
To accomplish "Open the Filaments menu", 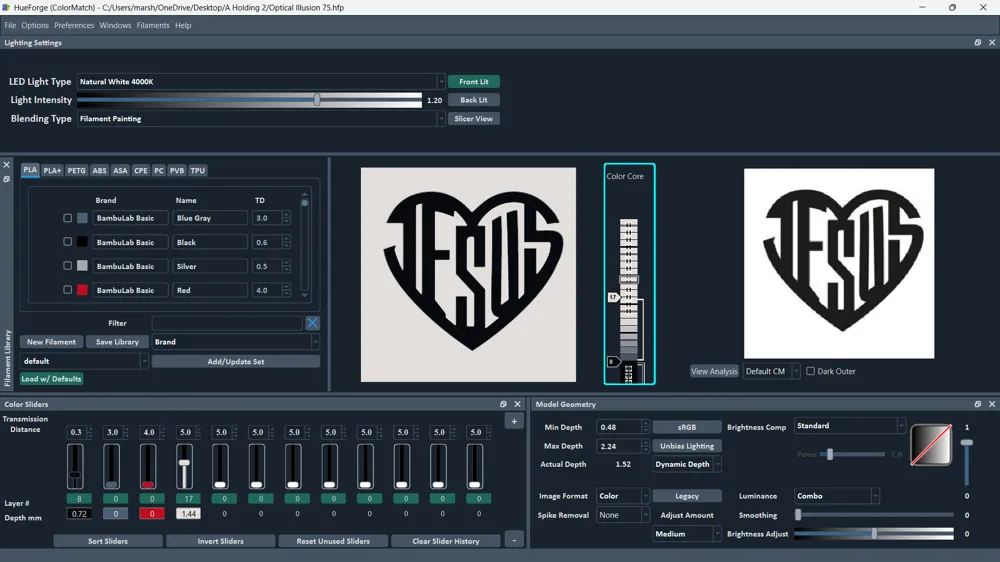I will click(153, 26).
